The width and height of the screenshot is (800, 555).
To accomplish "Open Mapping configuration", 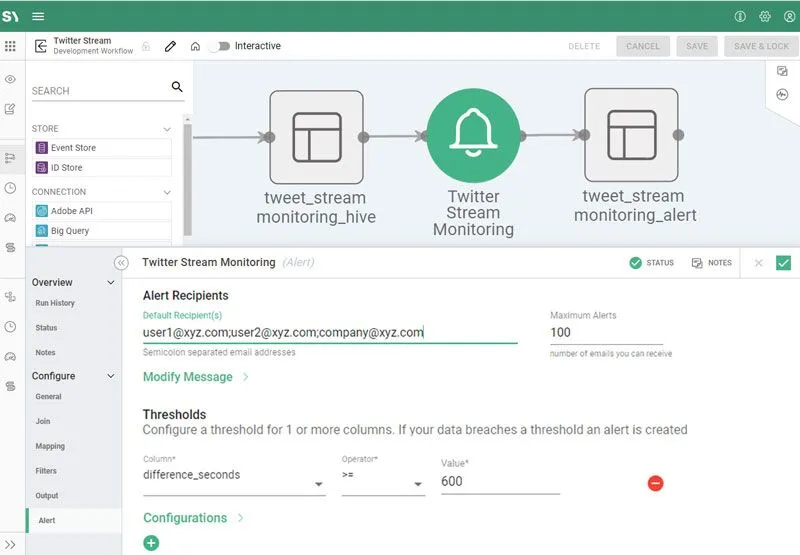I will point(50,446).
